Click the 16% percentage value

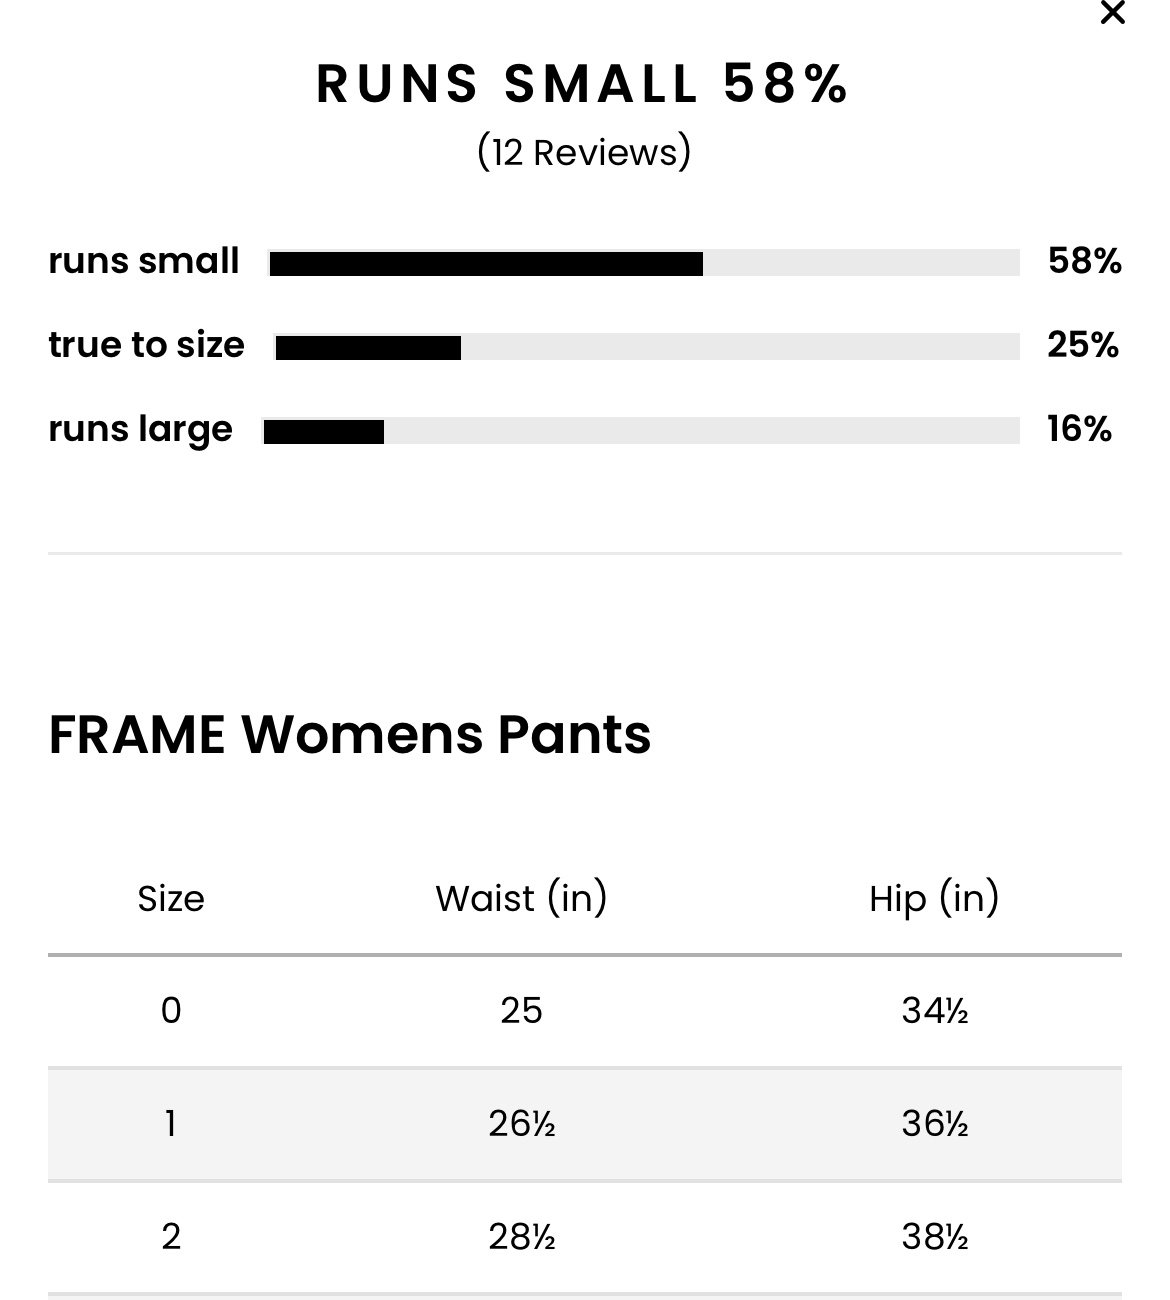click(x=1079, y=429)
